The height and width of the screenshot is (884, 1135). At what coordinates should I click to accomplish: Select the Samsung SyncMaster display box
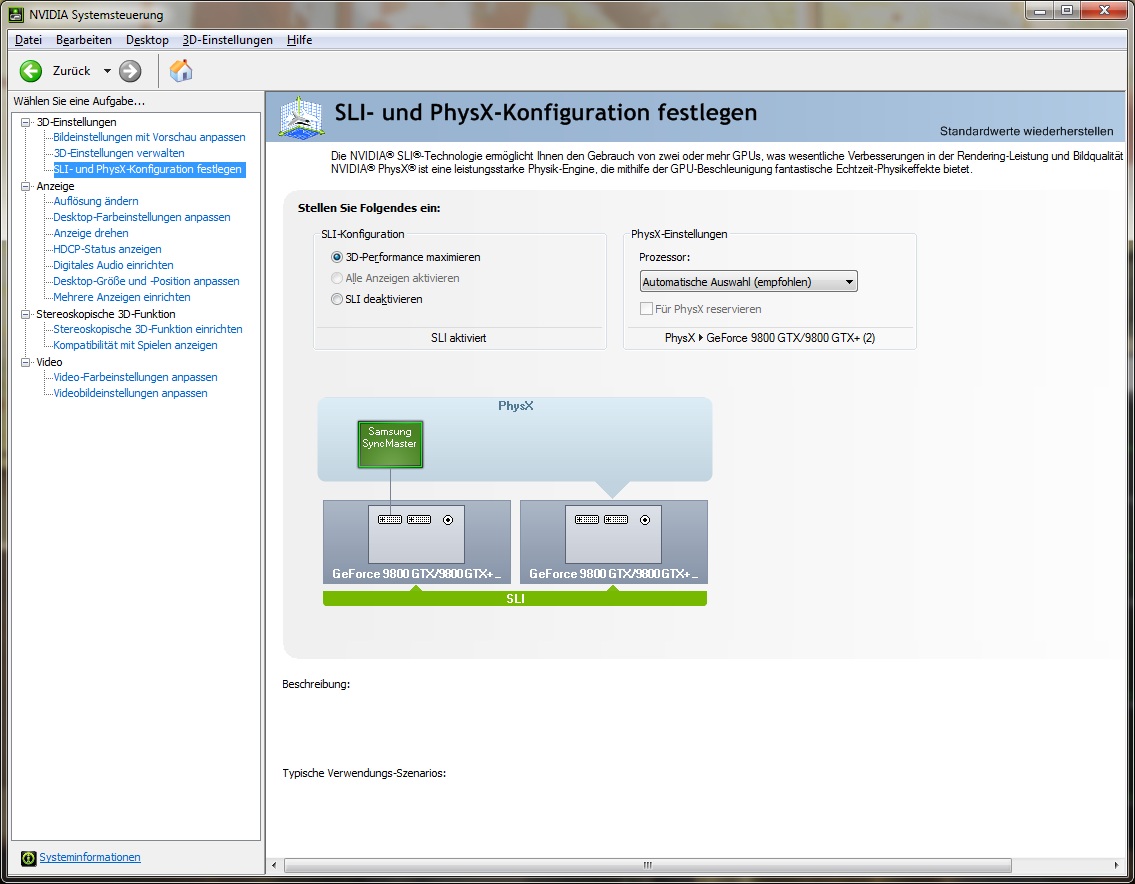tap(390, 444)
